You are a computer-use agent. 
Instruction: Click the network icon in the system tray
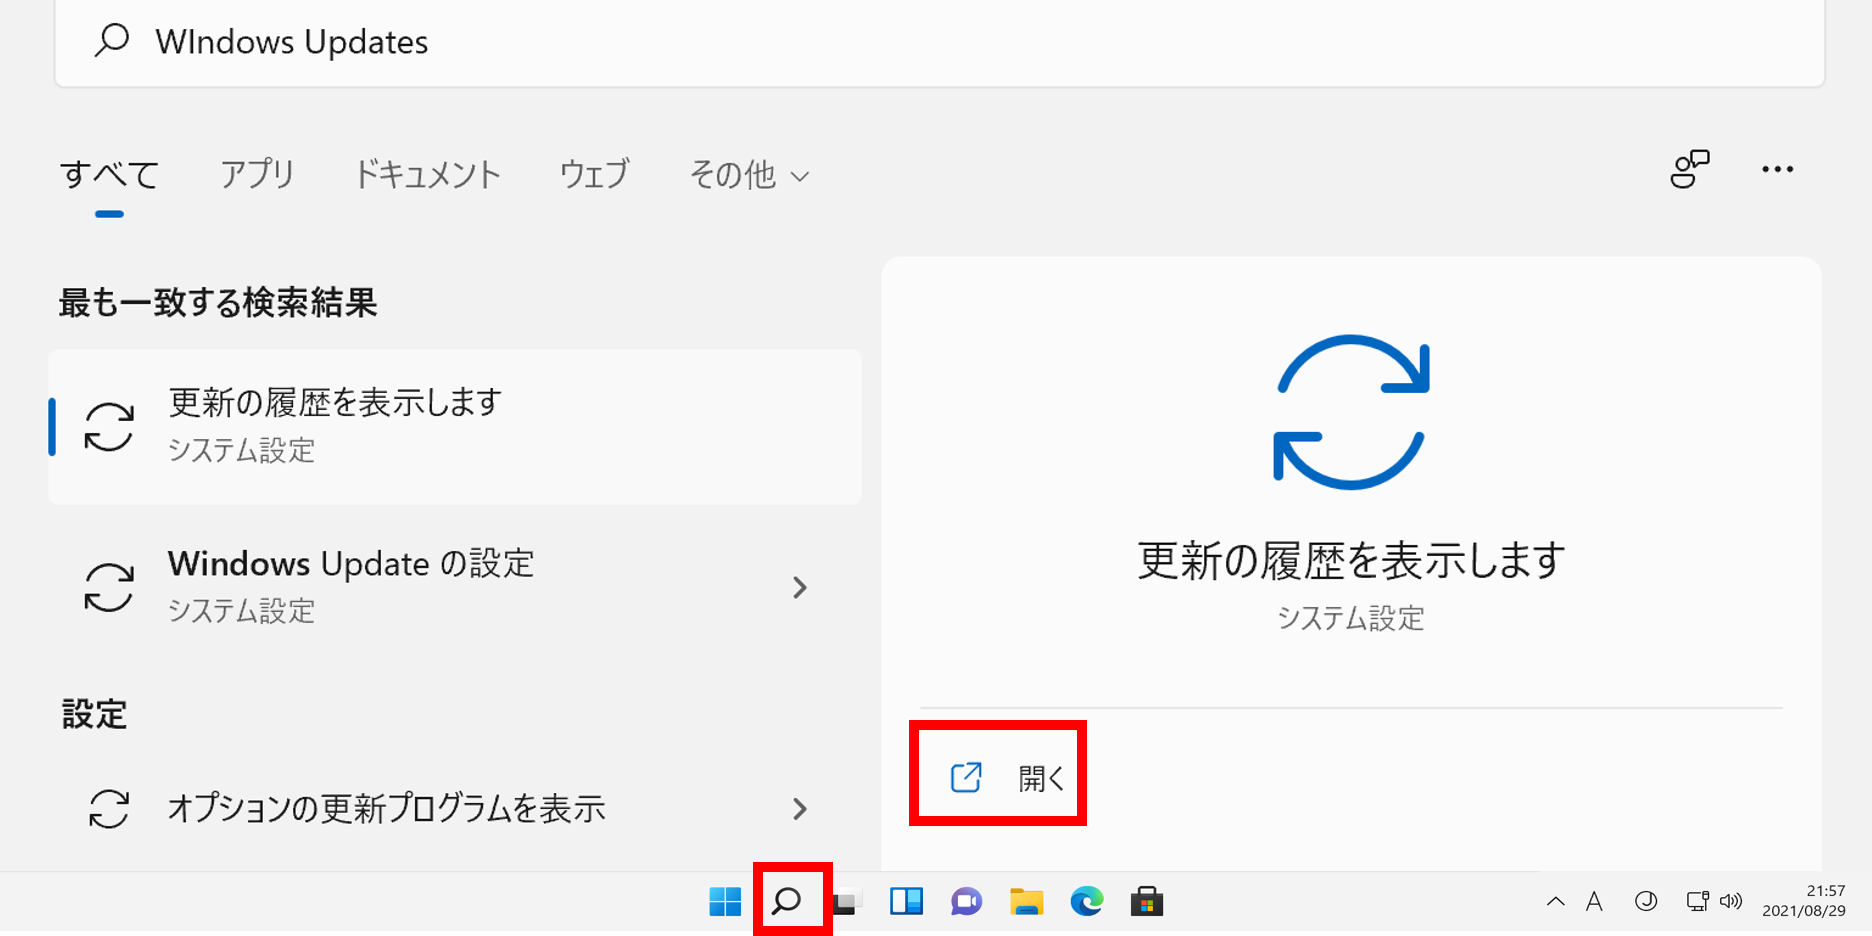coord(1697,902)
